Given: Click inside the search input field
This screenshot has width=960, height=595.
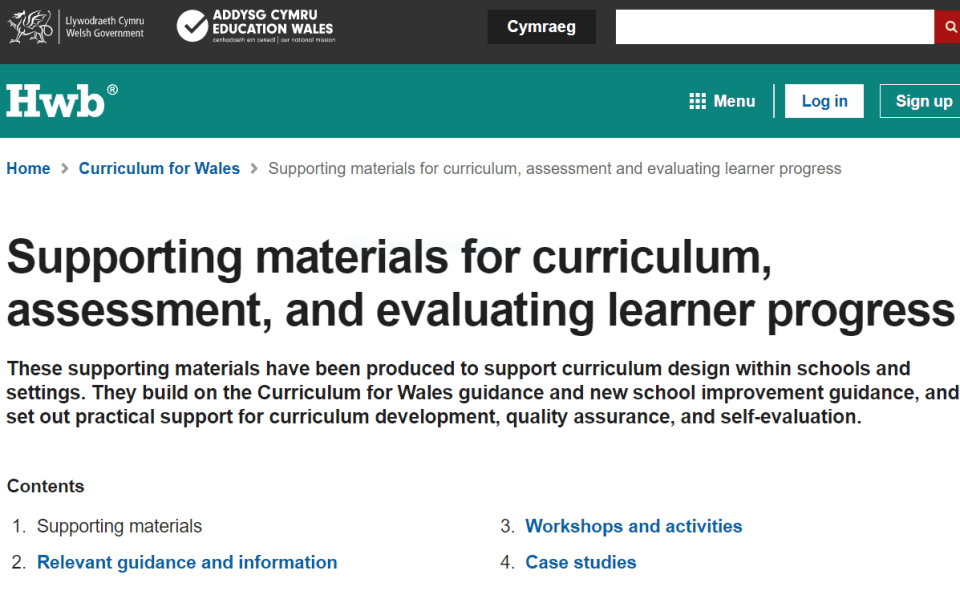Looking at the screenshot, I should click(777, 27).
